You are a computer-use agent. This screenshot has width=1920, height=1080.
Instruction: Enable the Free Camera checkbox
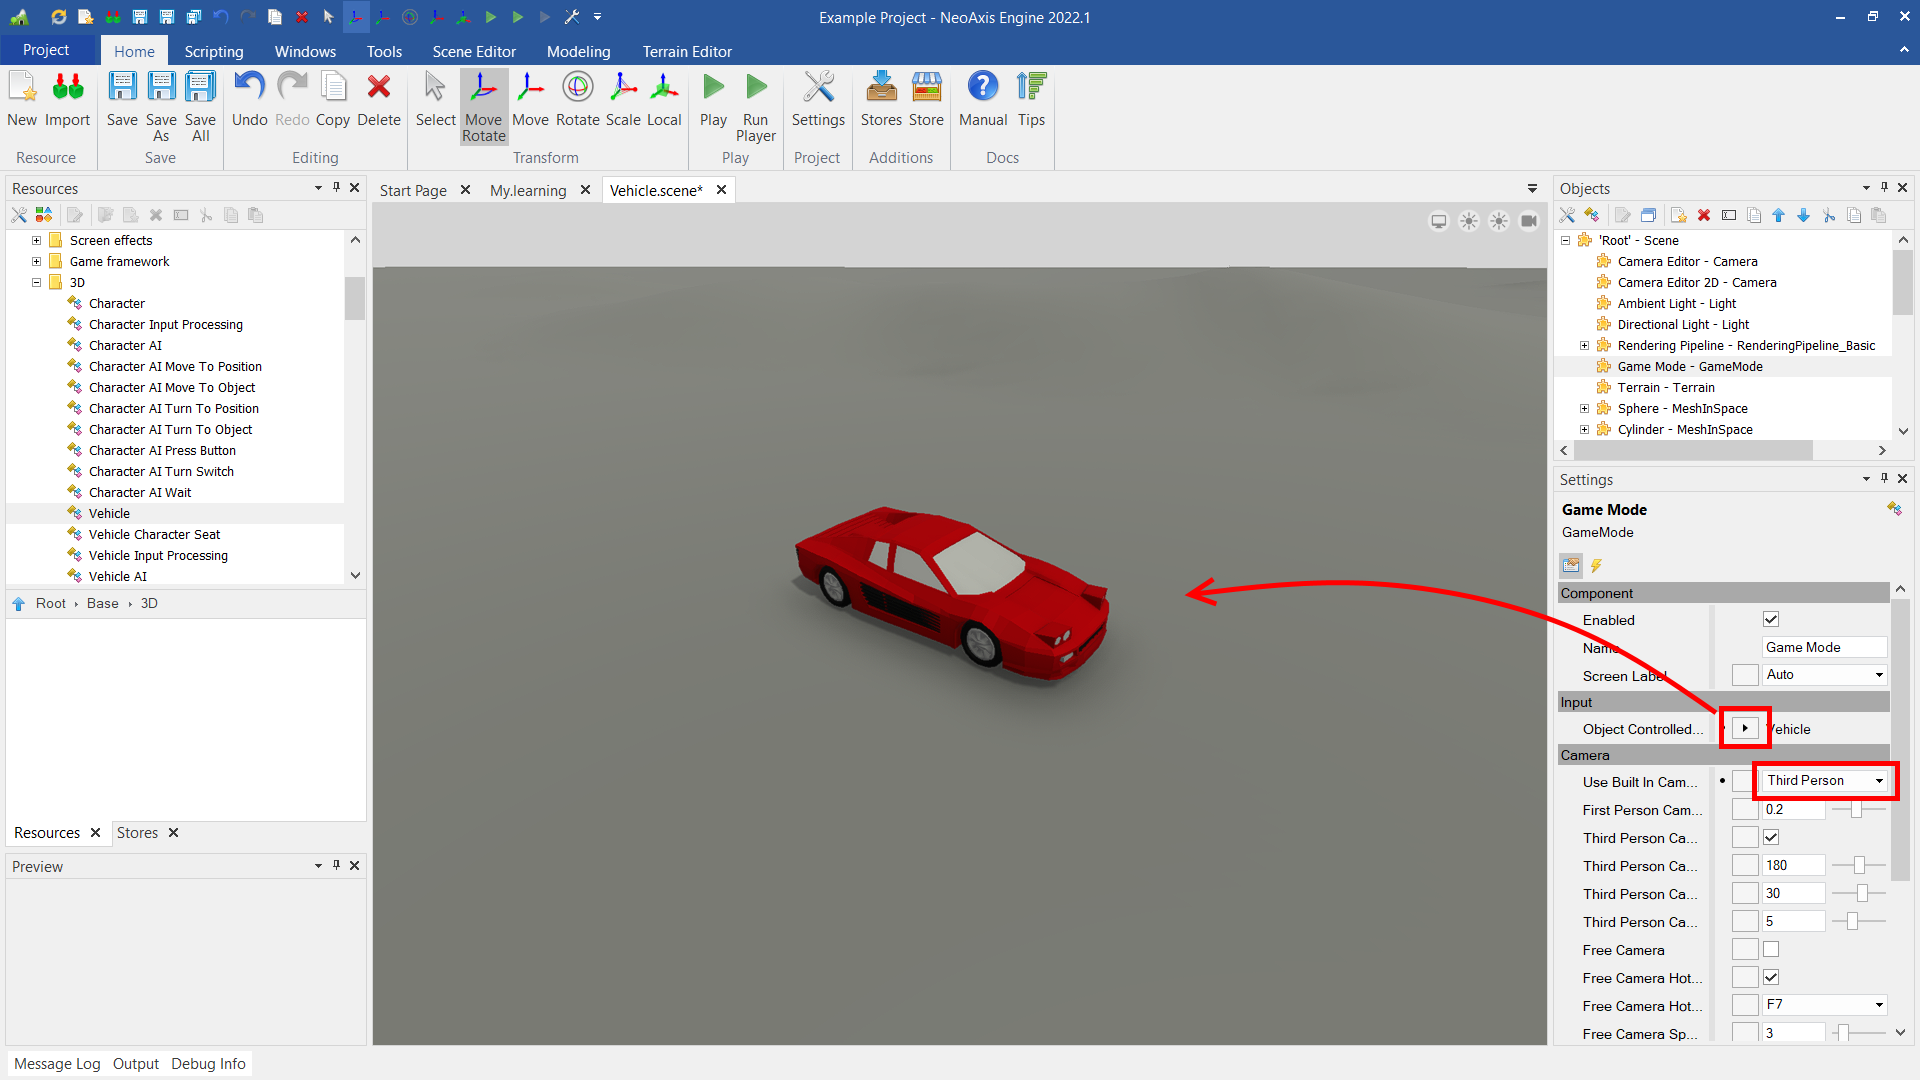point(1771,950)
